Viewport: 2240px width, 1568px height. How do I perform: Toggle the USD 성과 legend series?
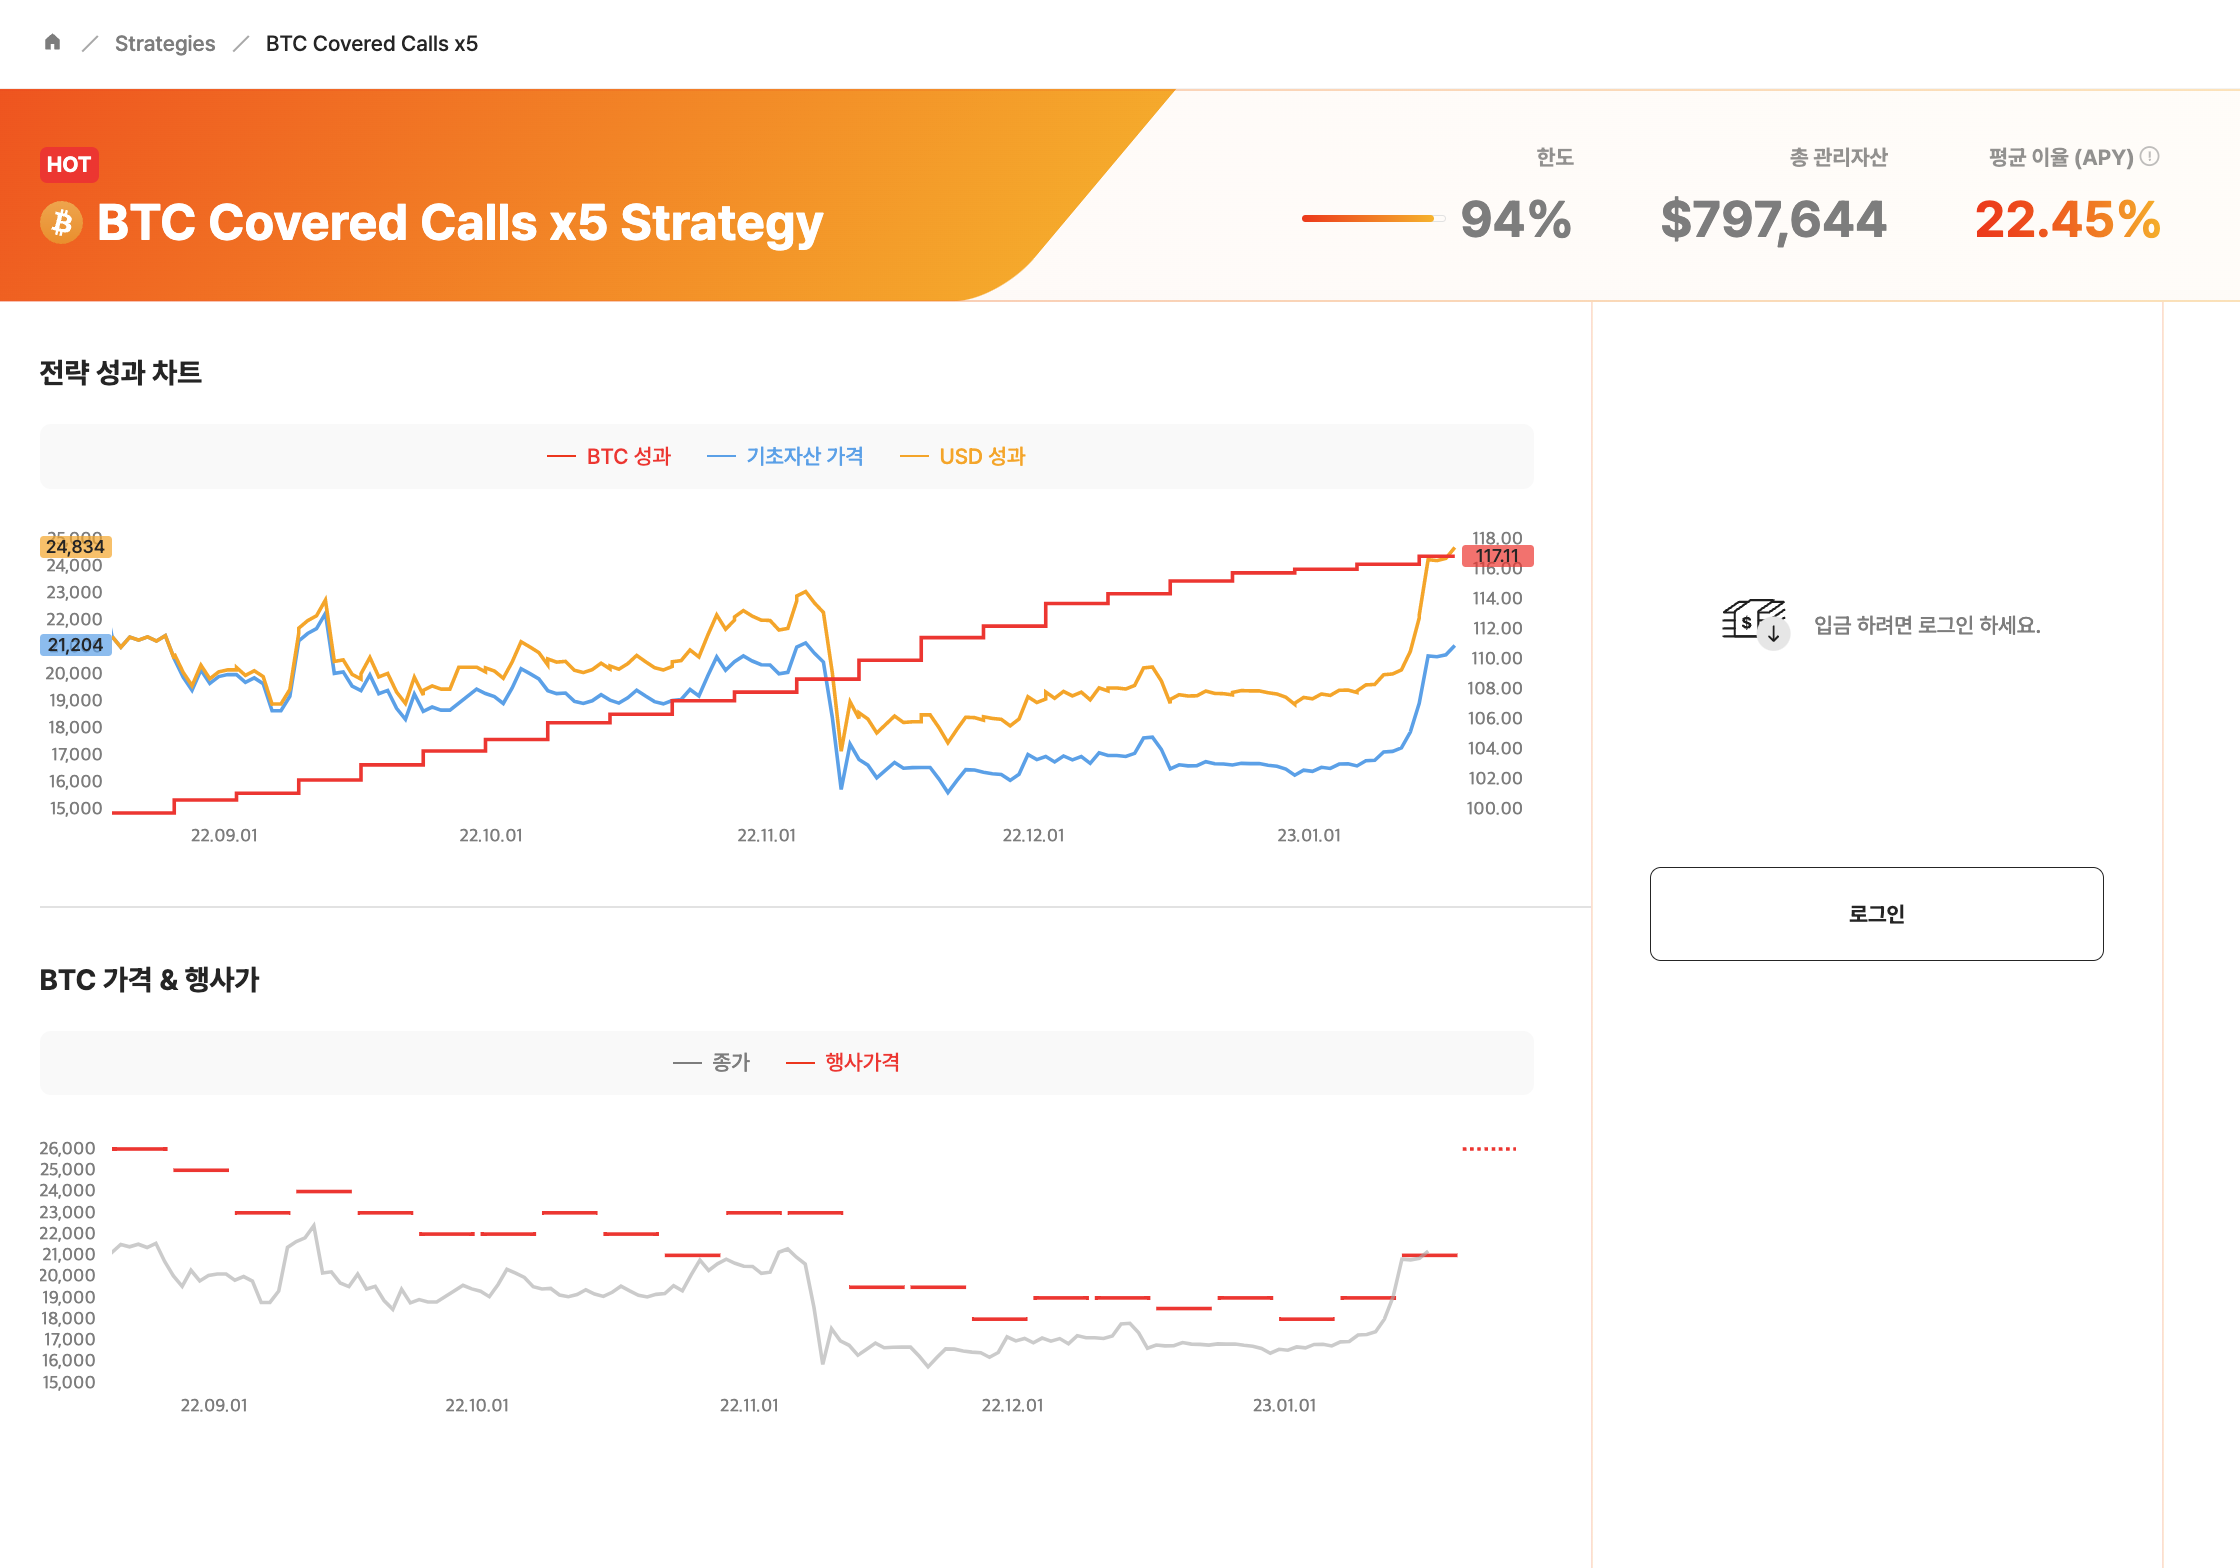[x=963, y=456]
